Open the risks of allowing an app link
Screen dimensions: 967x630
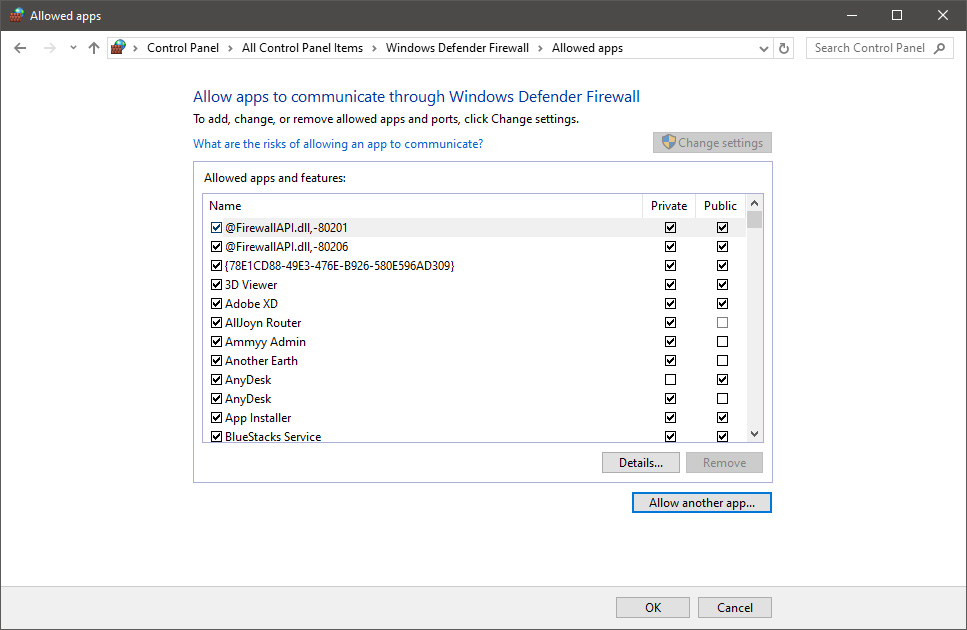338,144
